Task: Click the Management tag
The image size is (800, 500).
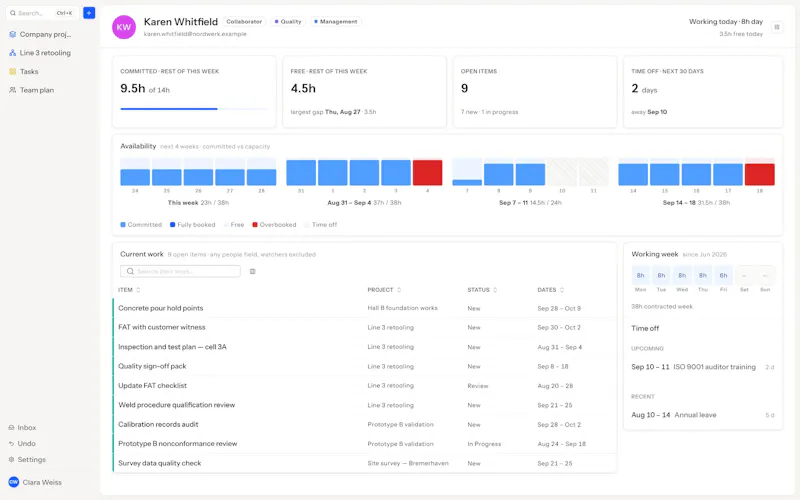Action: click(x=335, y=21)
